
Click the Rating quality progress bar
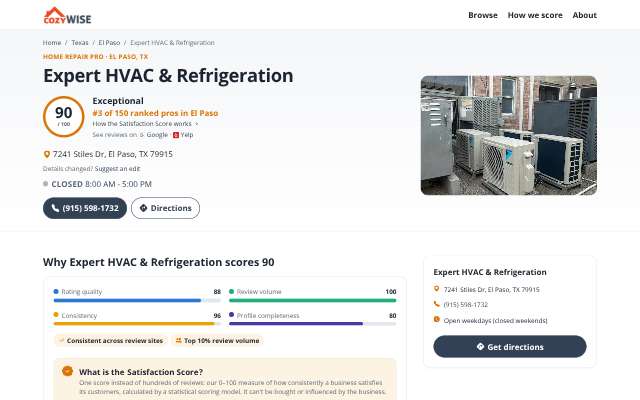point(137,300)
